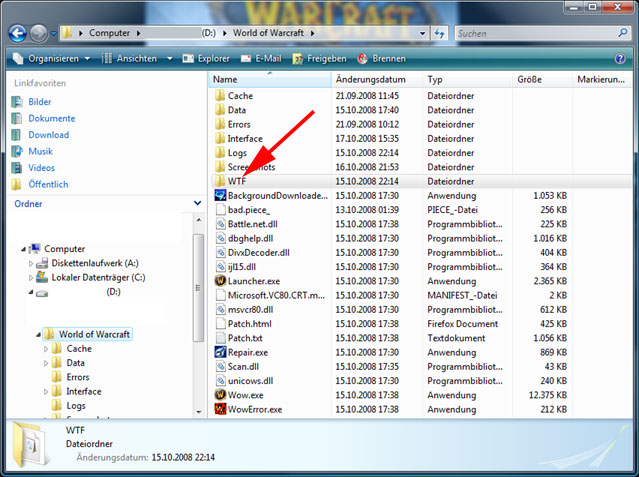Click the Dokumente favorites icon
Viewport: 639px width, 477px height.
(17, 118)
